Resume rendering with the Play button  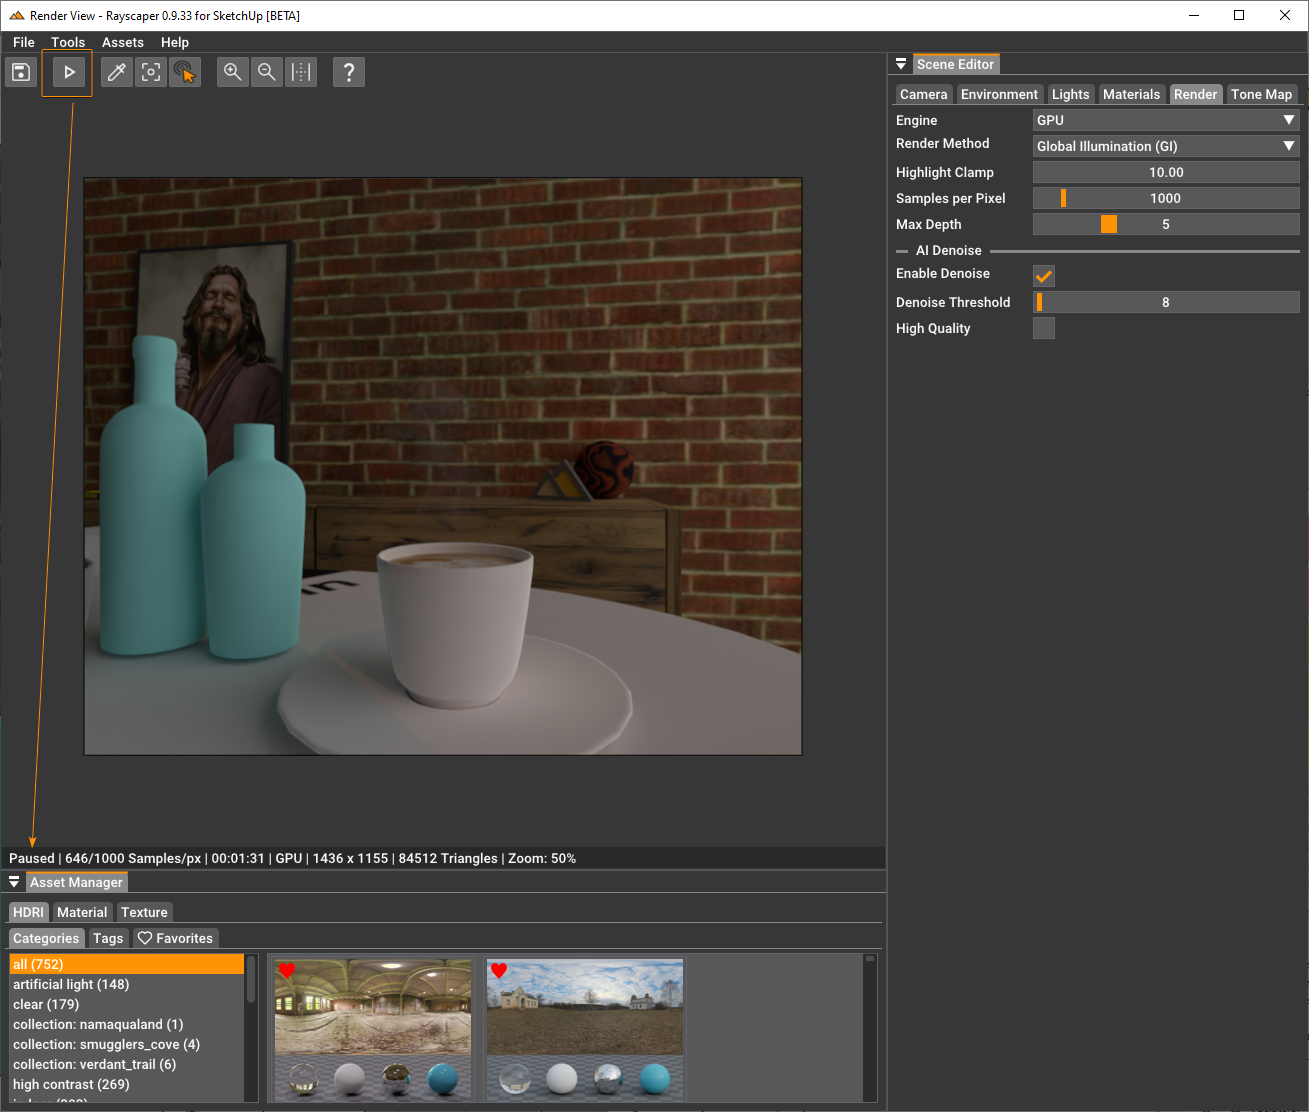click(x=69, y=72)
